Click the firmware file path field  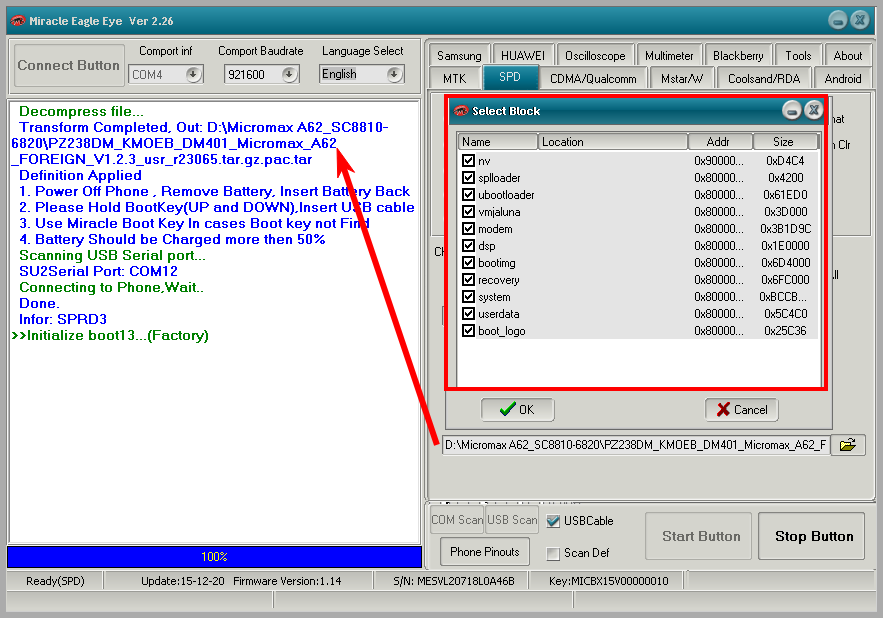pyautogui.click(x=636, y=445)
